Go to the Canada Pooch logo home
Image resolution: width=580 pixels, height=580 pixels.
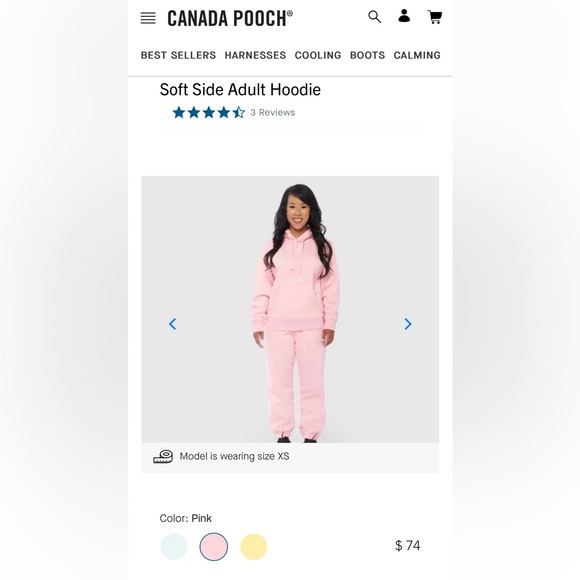click(230, 18)
